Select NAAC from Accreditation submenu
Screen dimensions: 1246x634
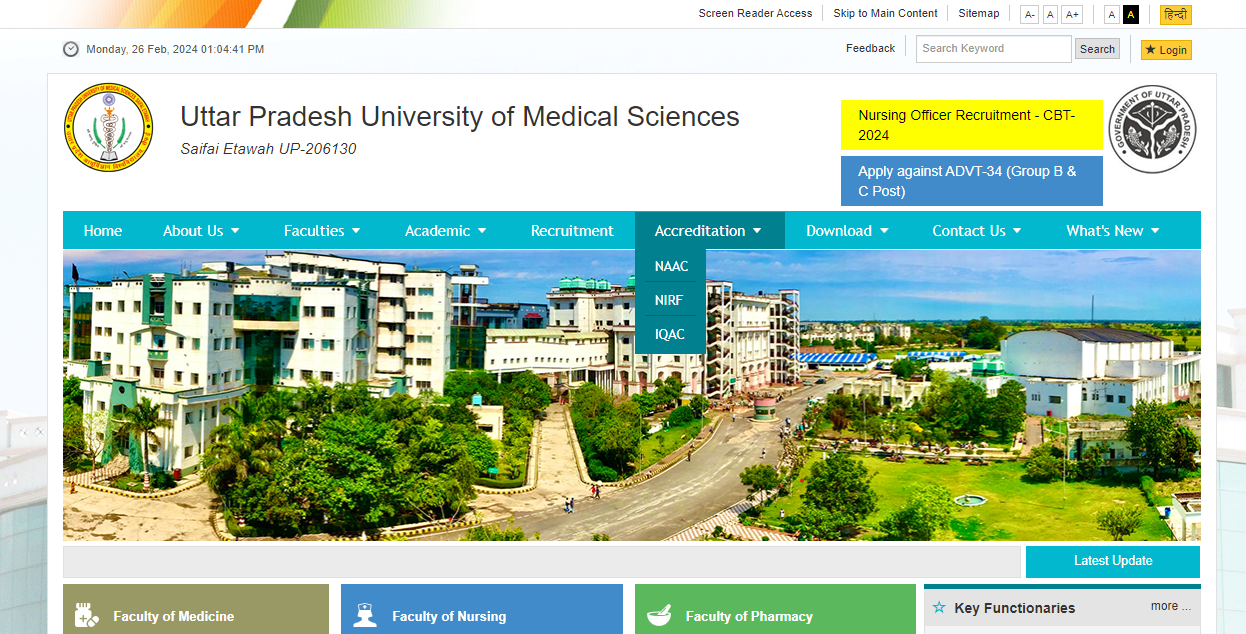[671, 266]
